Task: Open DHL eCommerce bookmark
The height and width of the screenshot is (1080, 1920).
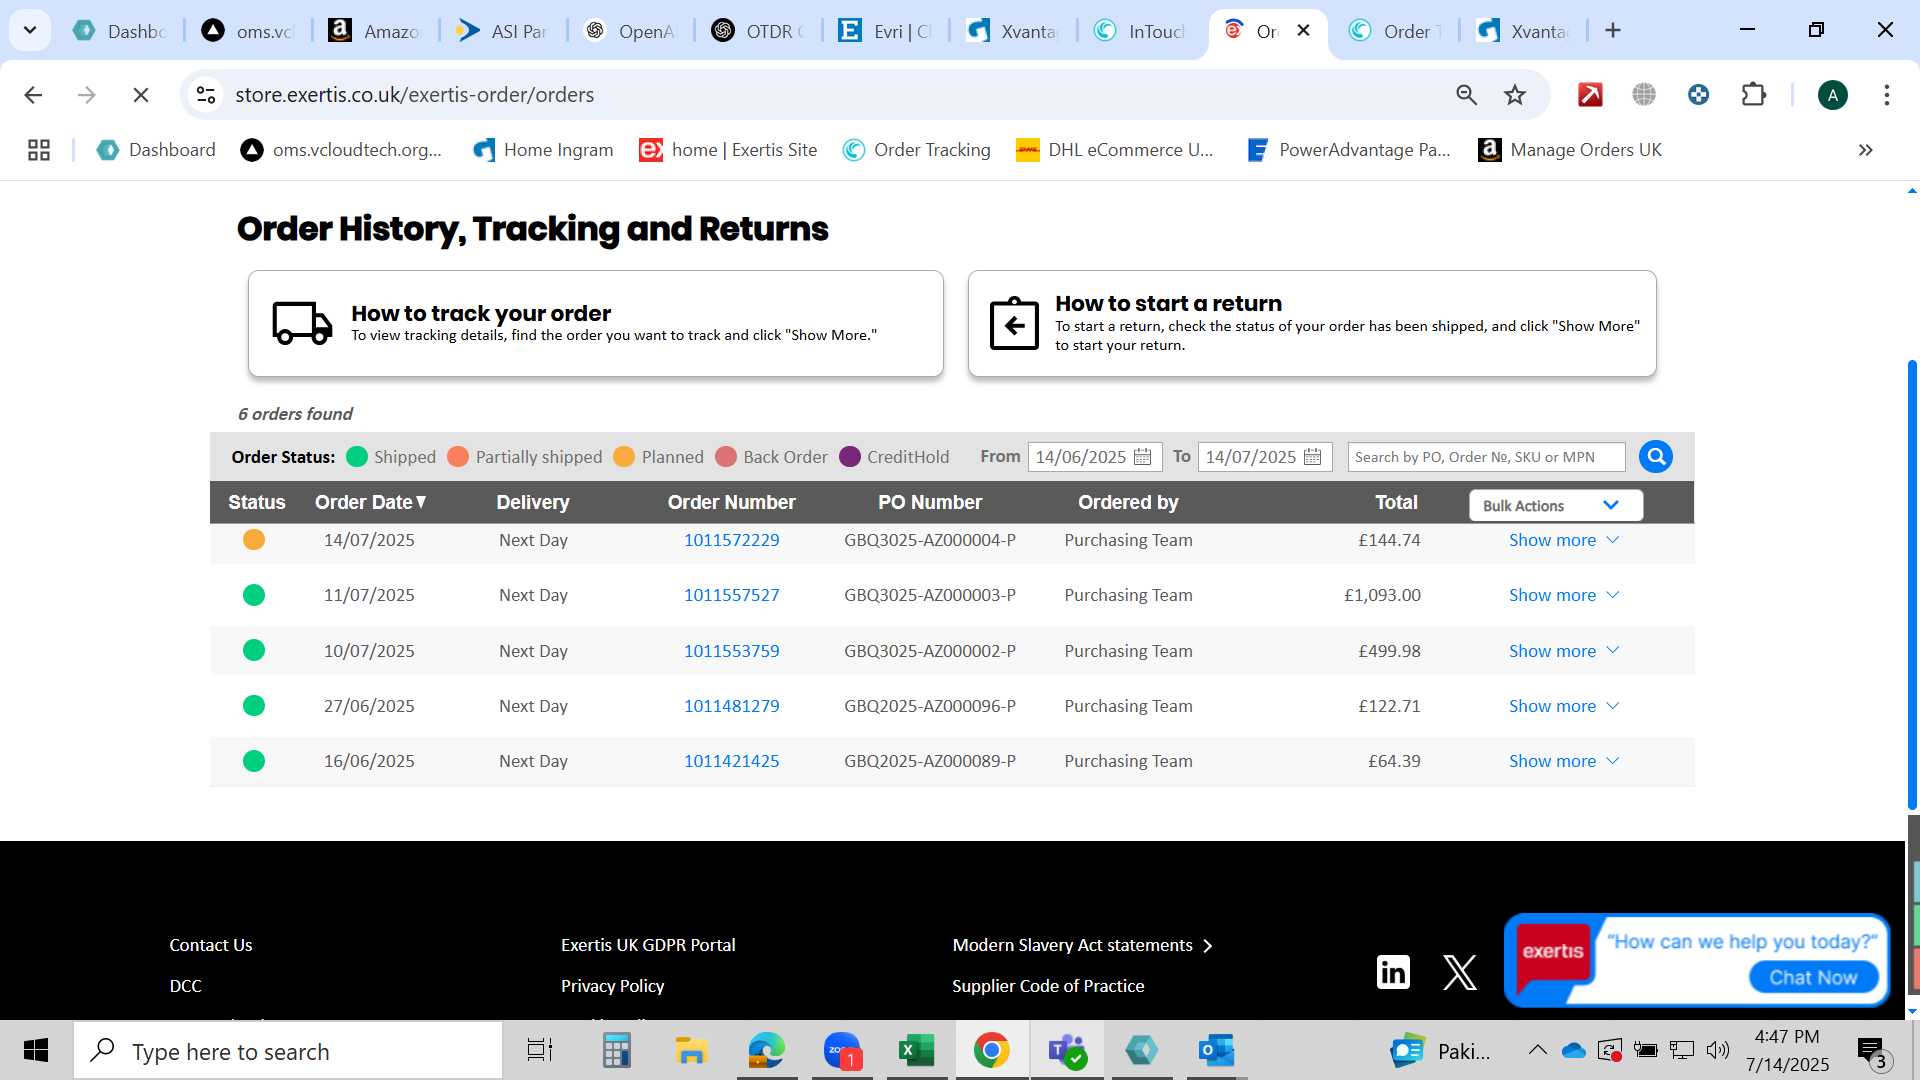Action: tap(1114, 150)
